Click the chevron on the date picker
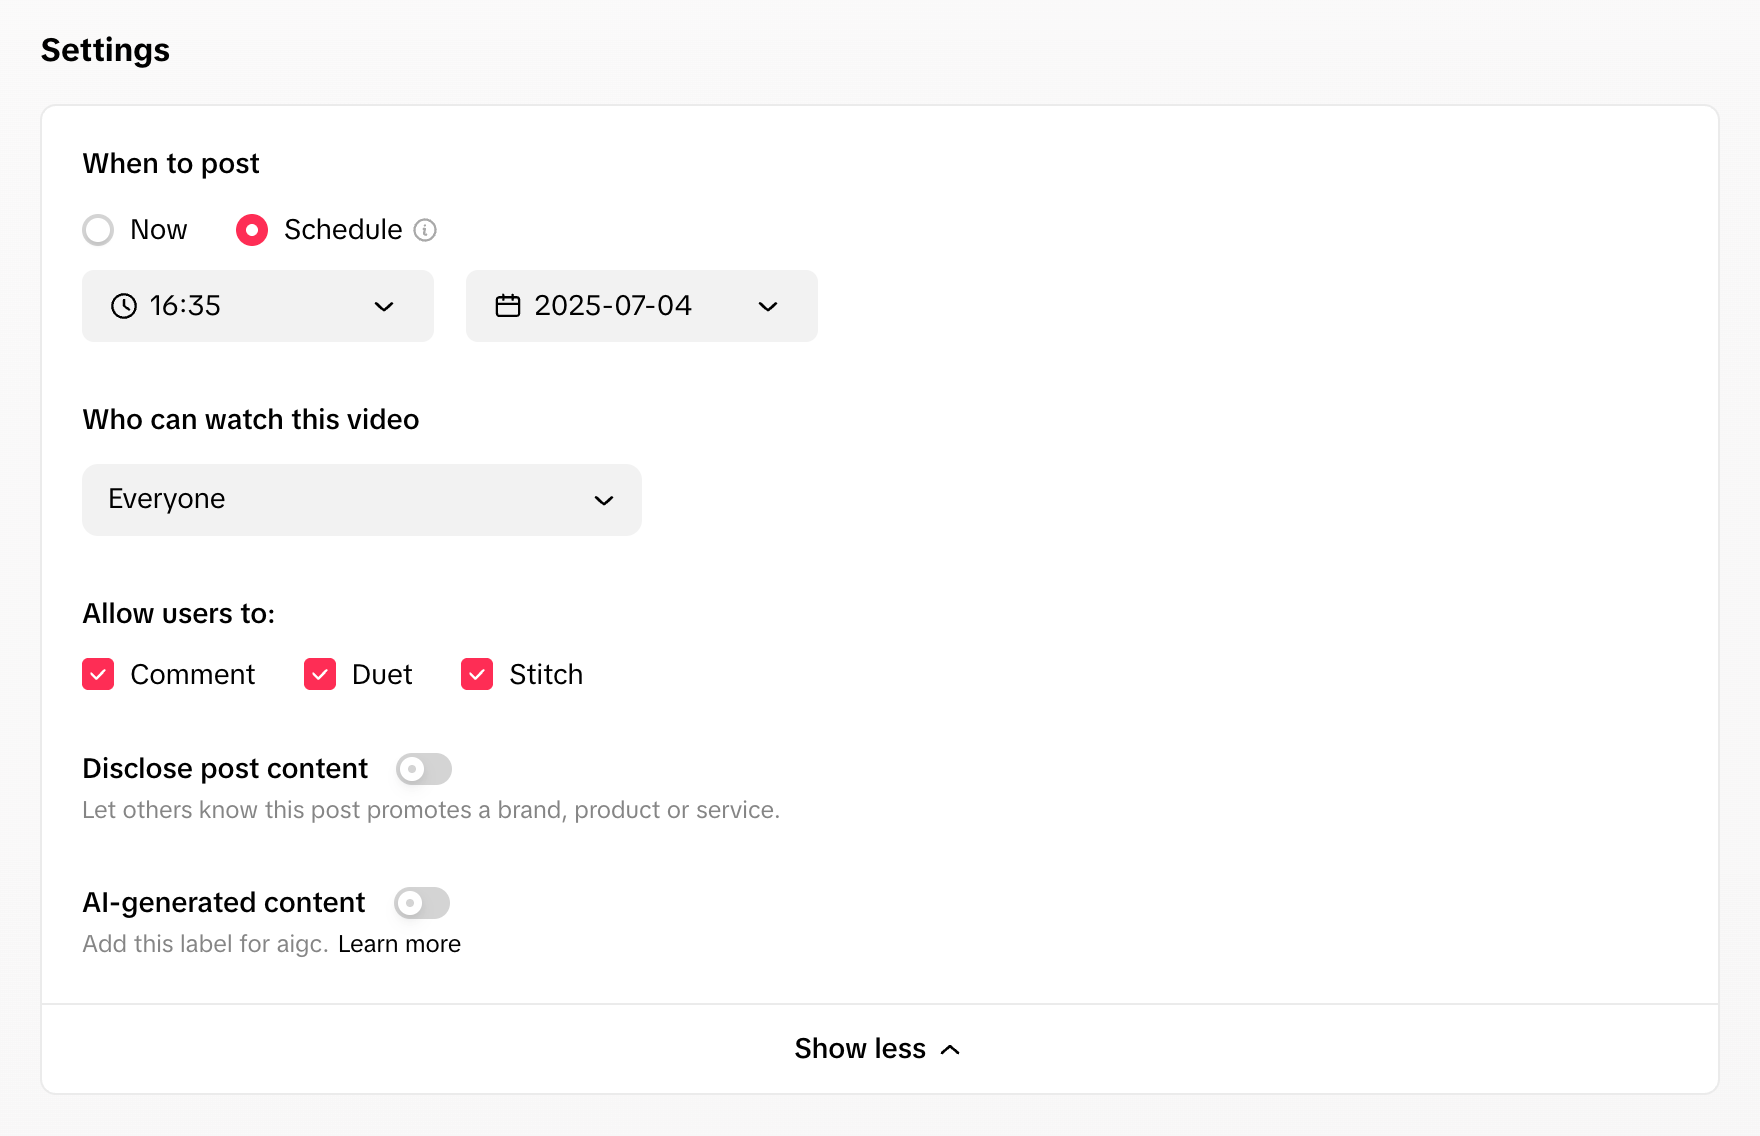 (x=767, y=306)
